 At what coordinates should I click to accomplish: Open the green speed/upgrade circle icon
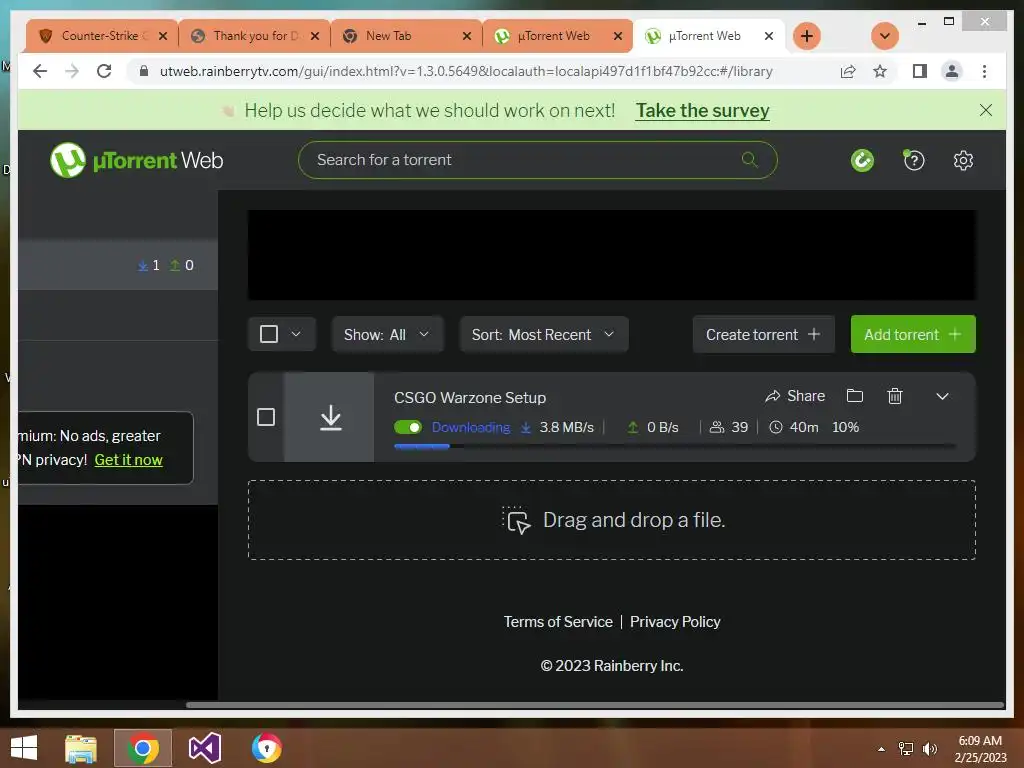click(x=862, y=160)
